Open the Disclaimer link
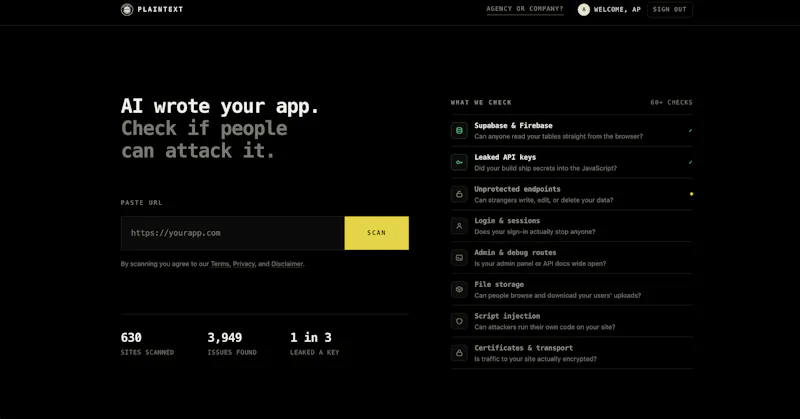The width and height of the screenshot is (800, 419). pos(287,264)
